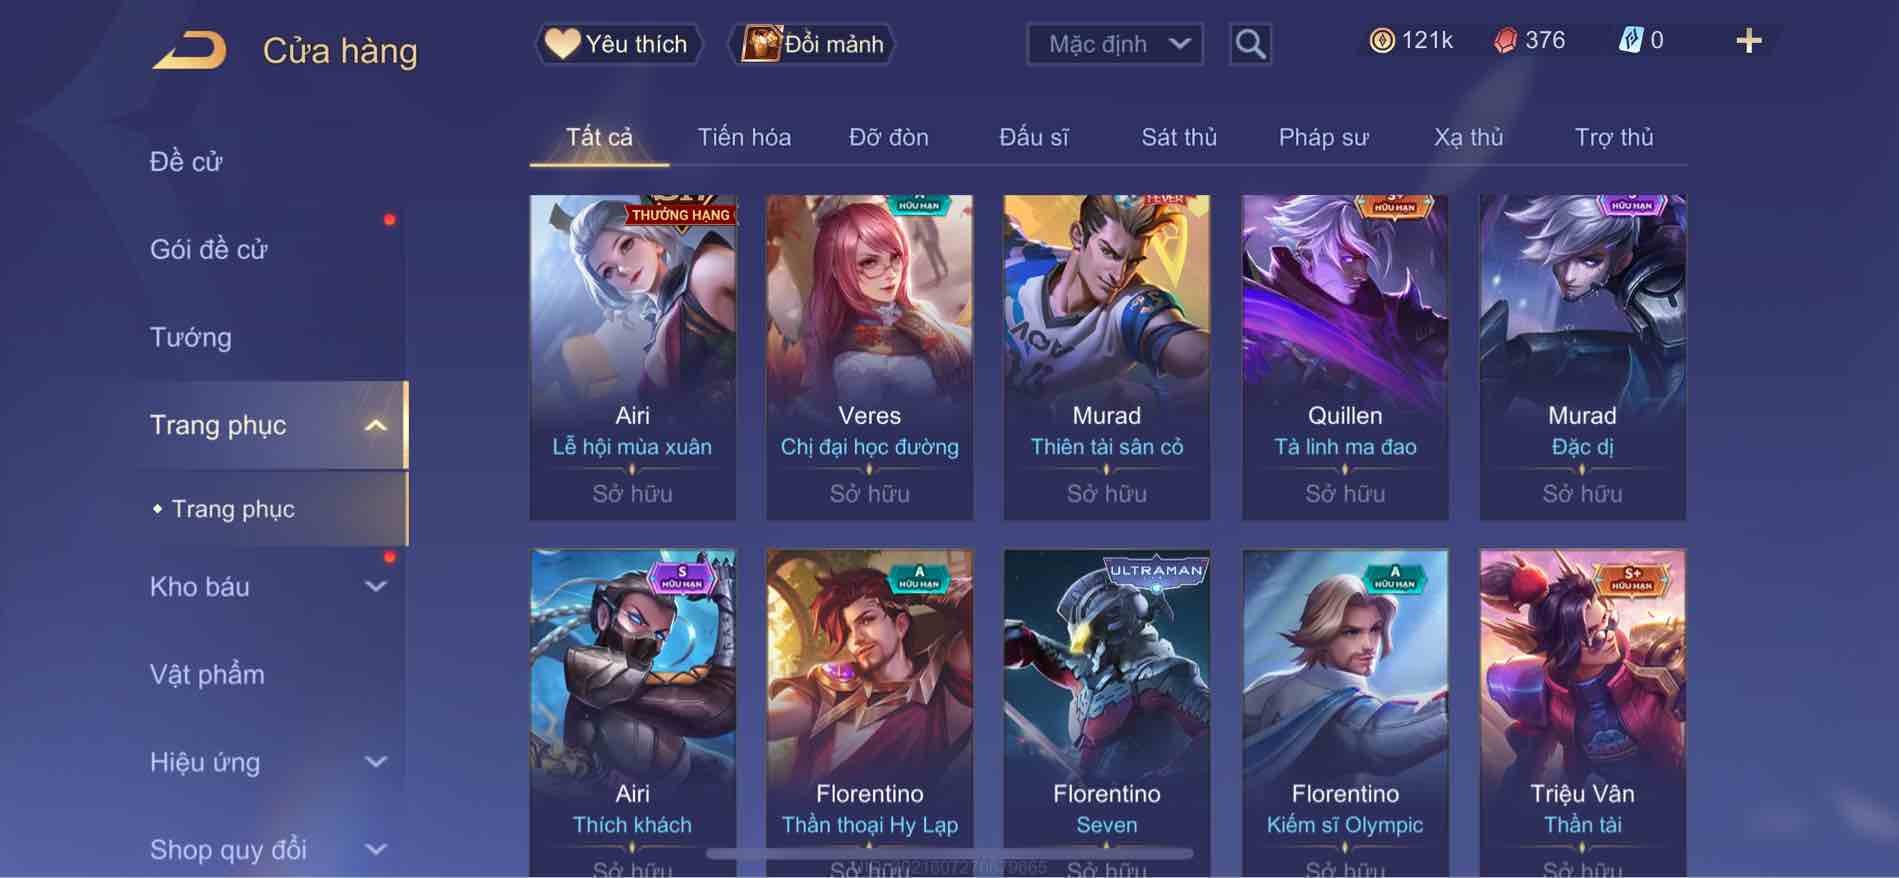This screenshot has width=1899, height=878.
Task: Tap the gold coin balance icon
Action: point(1381,40)
